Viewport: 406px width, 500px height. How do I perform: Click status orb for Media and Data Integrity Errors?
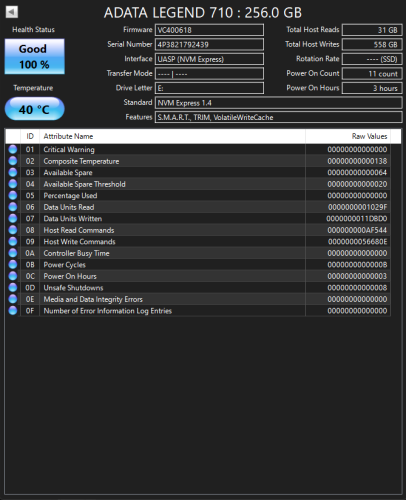13,299
